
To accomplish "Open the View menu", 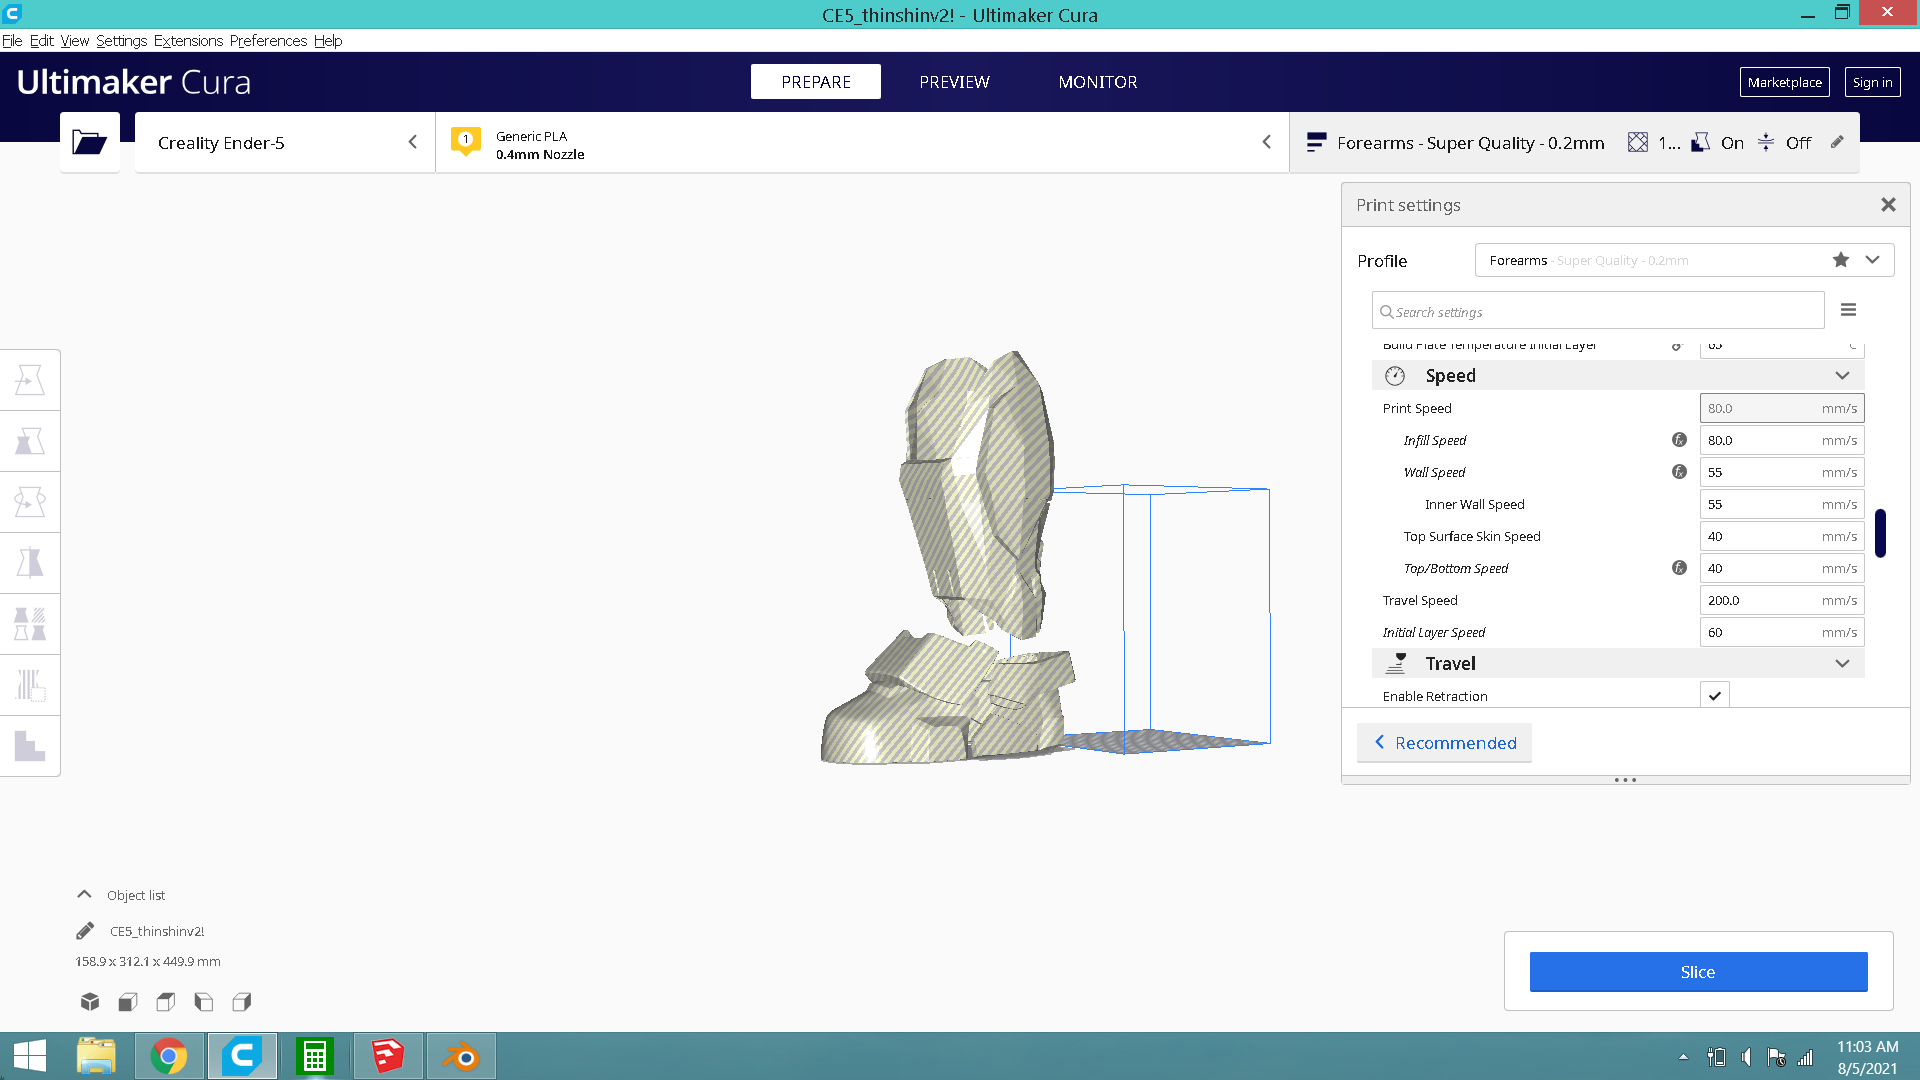I will [75, 41].
